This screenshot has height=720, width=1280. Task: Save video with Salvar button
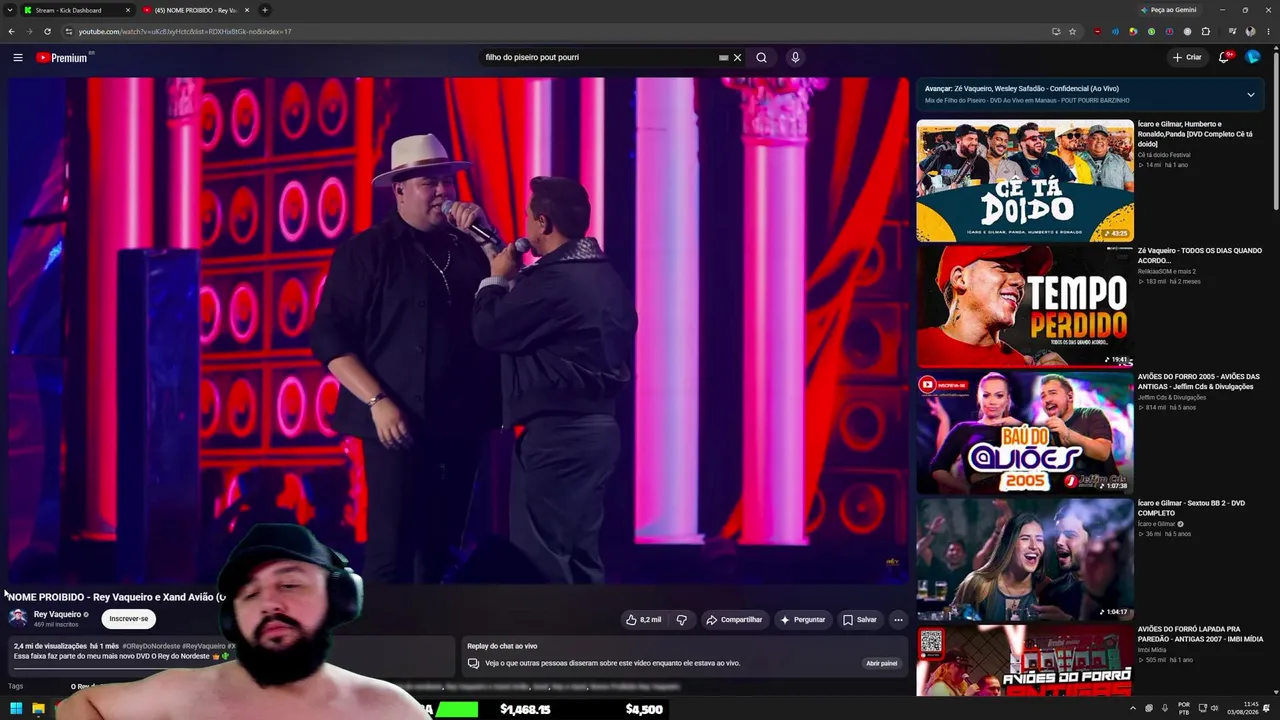[x=859, y=620]
